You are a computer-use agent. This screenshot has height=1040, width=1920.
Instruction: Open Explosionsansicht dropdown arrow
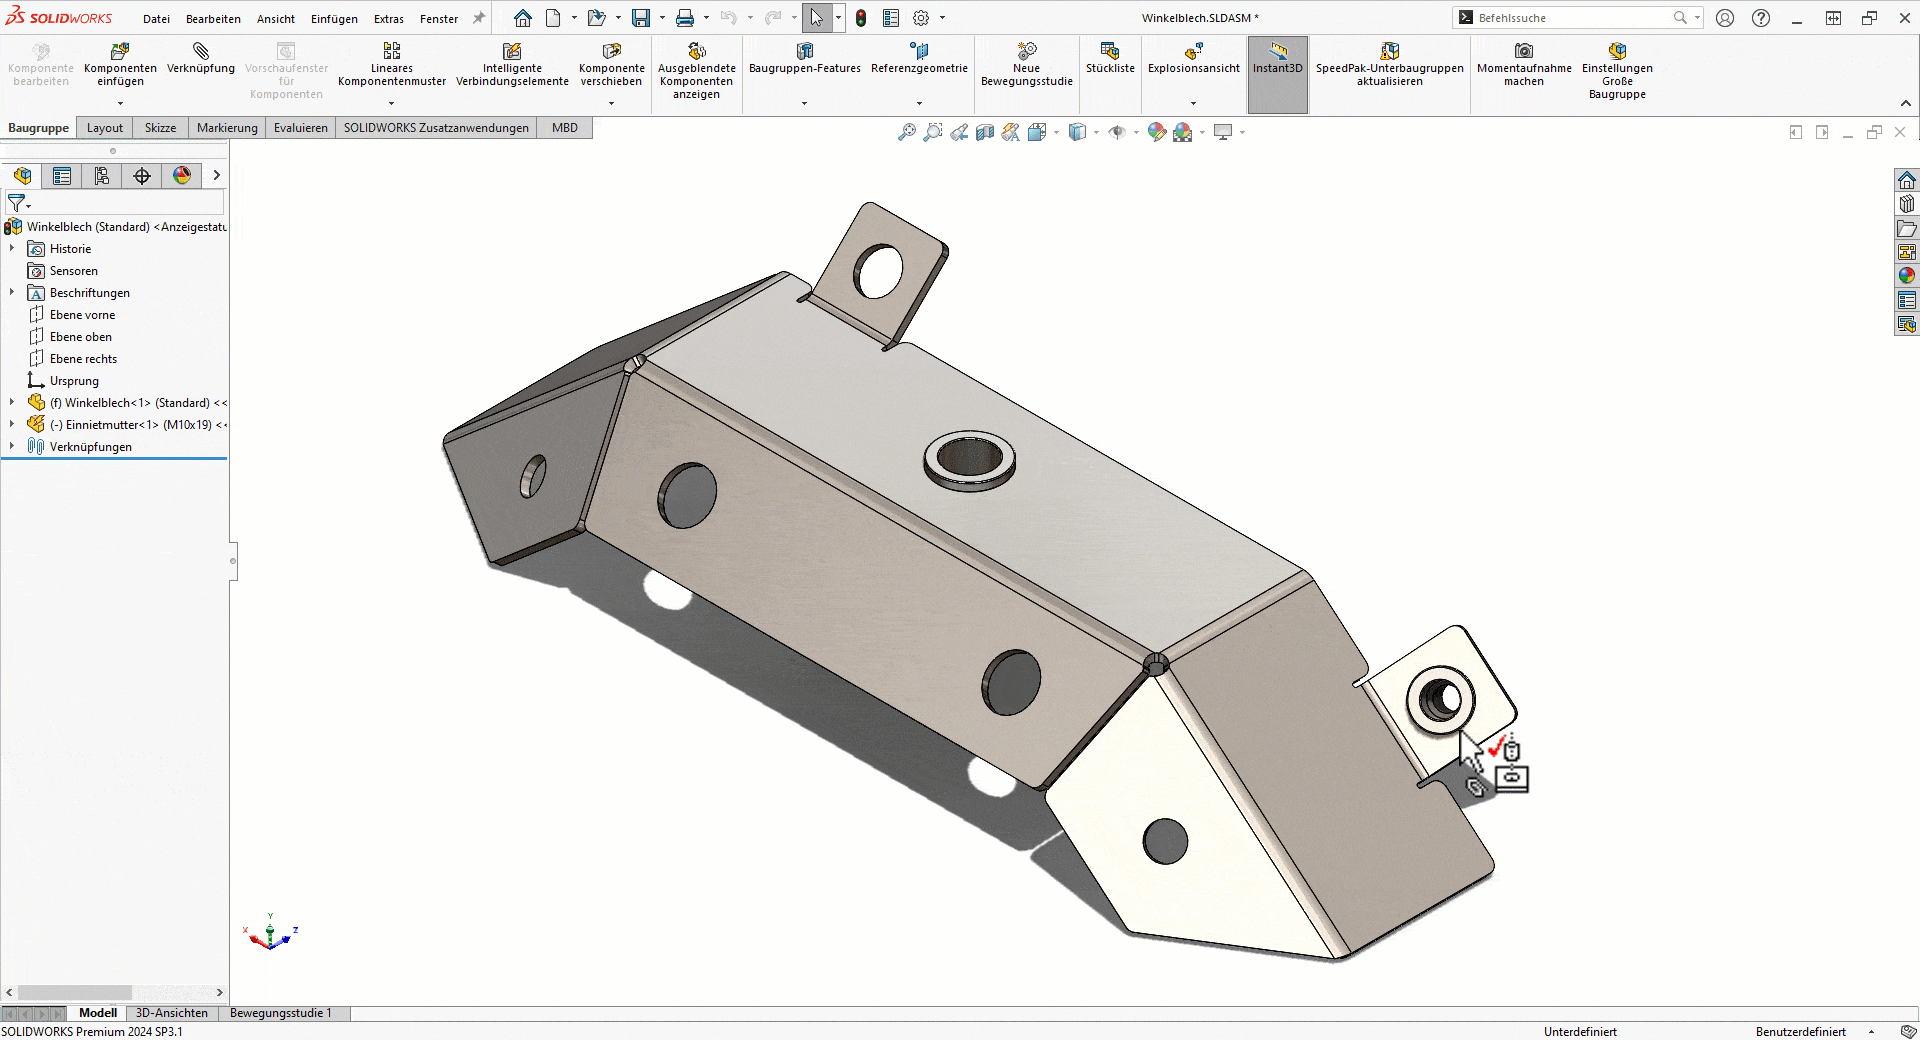pos(1193,103)
